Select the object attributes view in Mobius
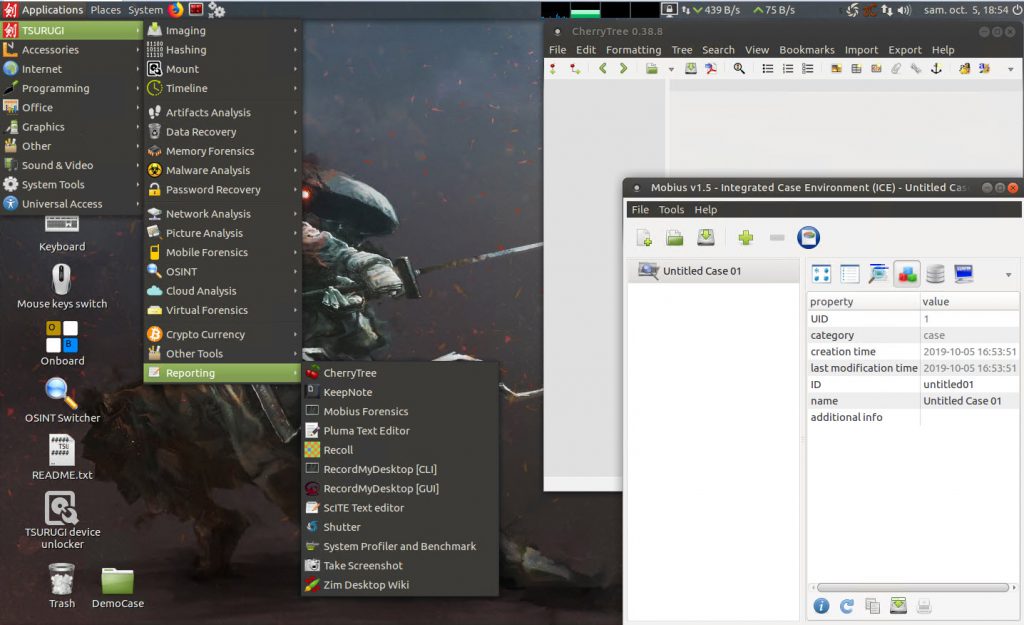This screenshot has width=1024, height=625. [906, 272]
